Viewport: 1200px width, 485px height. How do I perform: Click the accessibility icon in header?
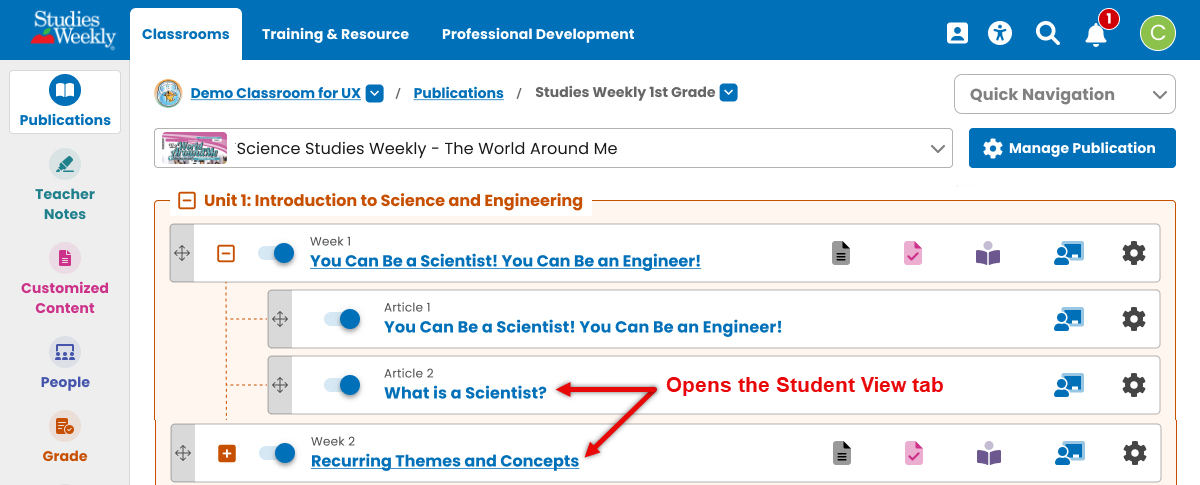coord(1000,34)
